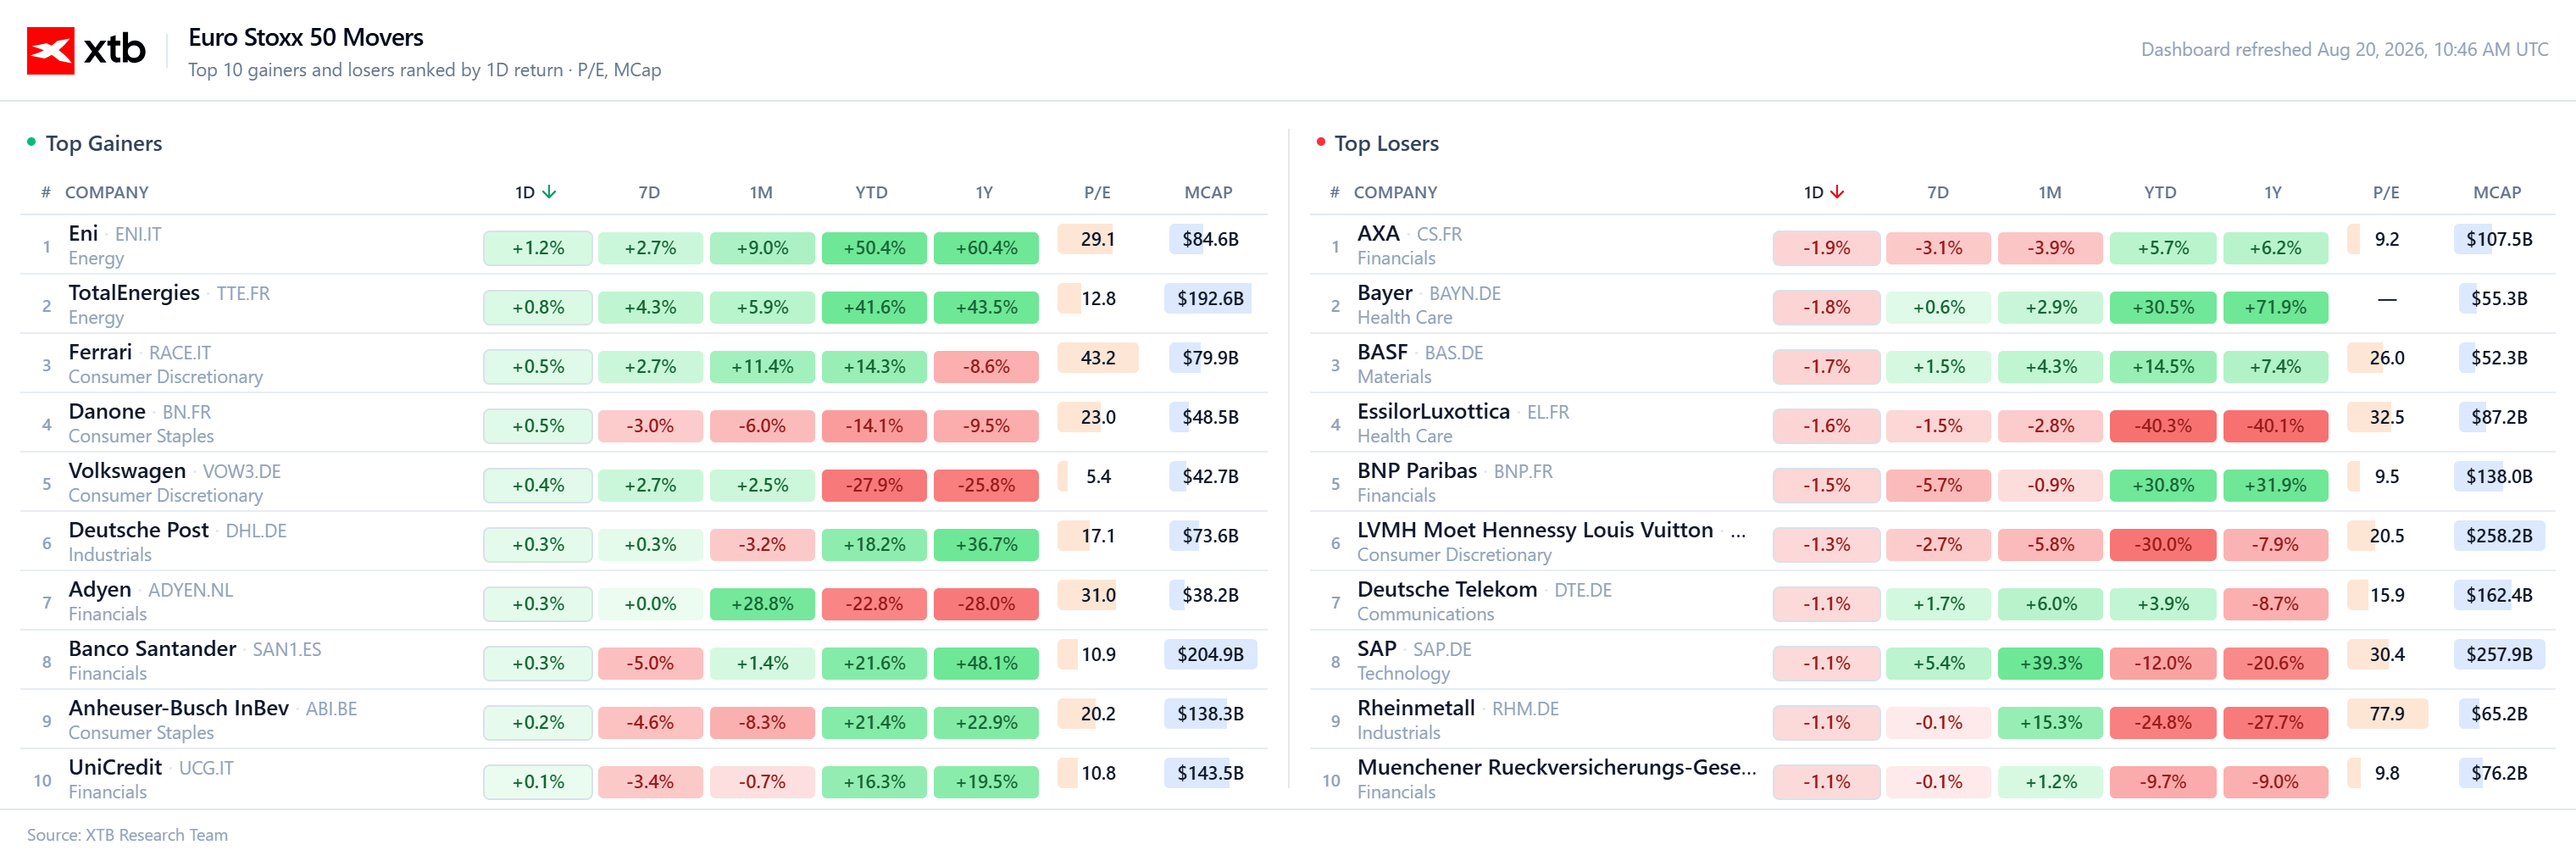The image size is (2576, 856).
Task: Click the xtb logo icon
Action: pyautogui.click(x=50, y=50)
